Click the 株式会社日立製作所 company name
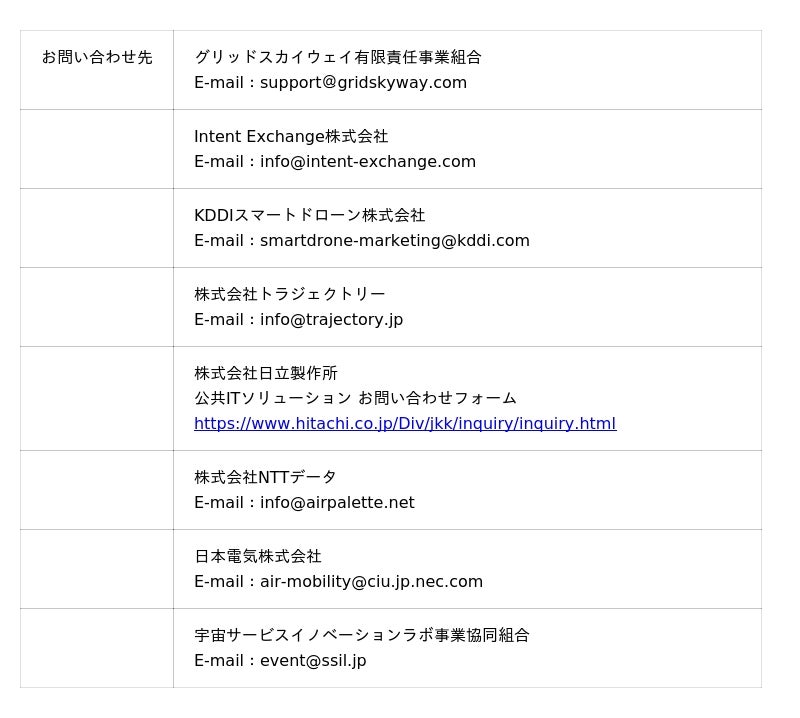 (266, 373)
